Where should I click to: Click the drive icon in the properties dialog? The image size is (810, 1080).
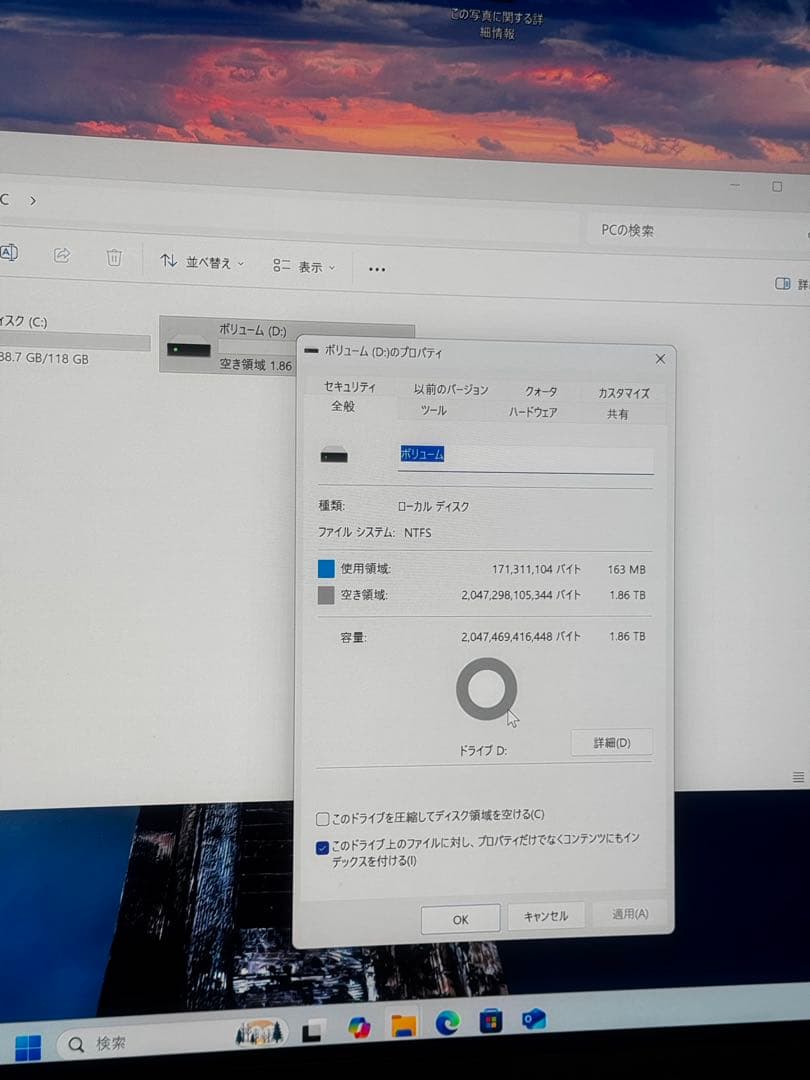[335, 455]
